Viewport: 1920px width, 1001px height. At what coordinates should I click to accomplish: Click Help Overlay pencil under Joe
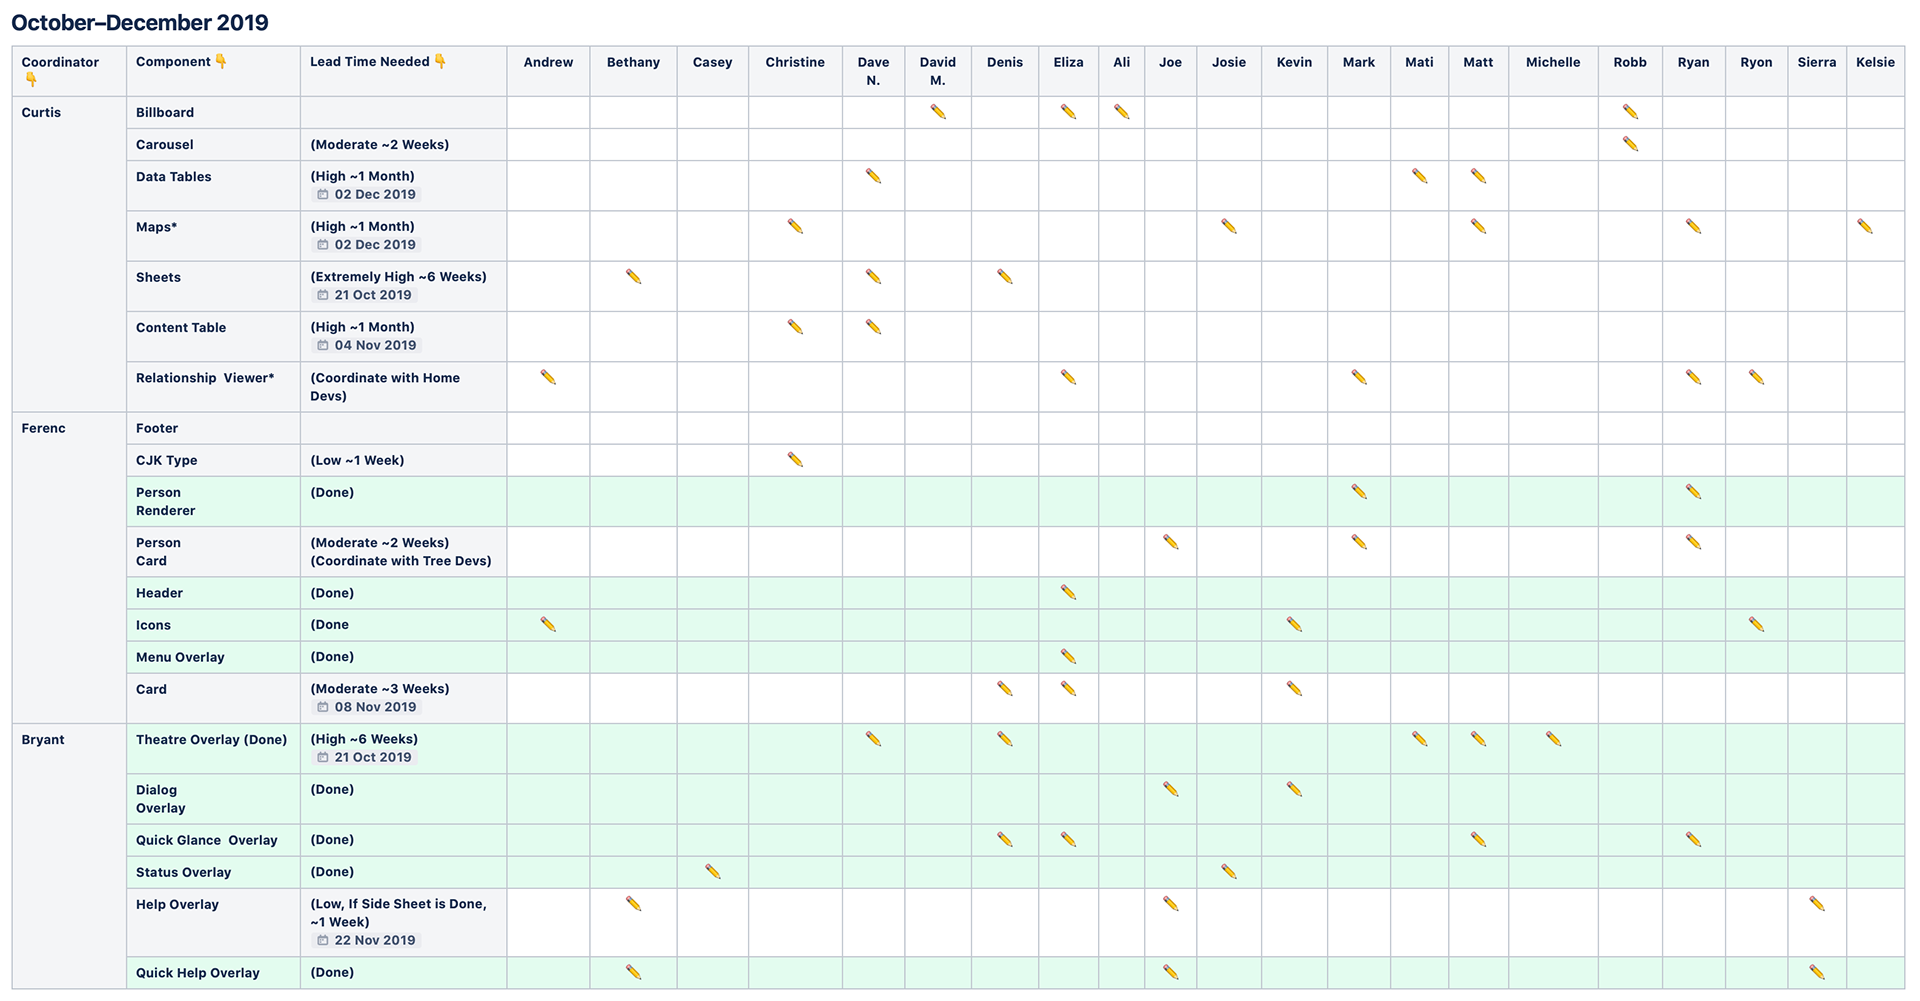1170,904
